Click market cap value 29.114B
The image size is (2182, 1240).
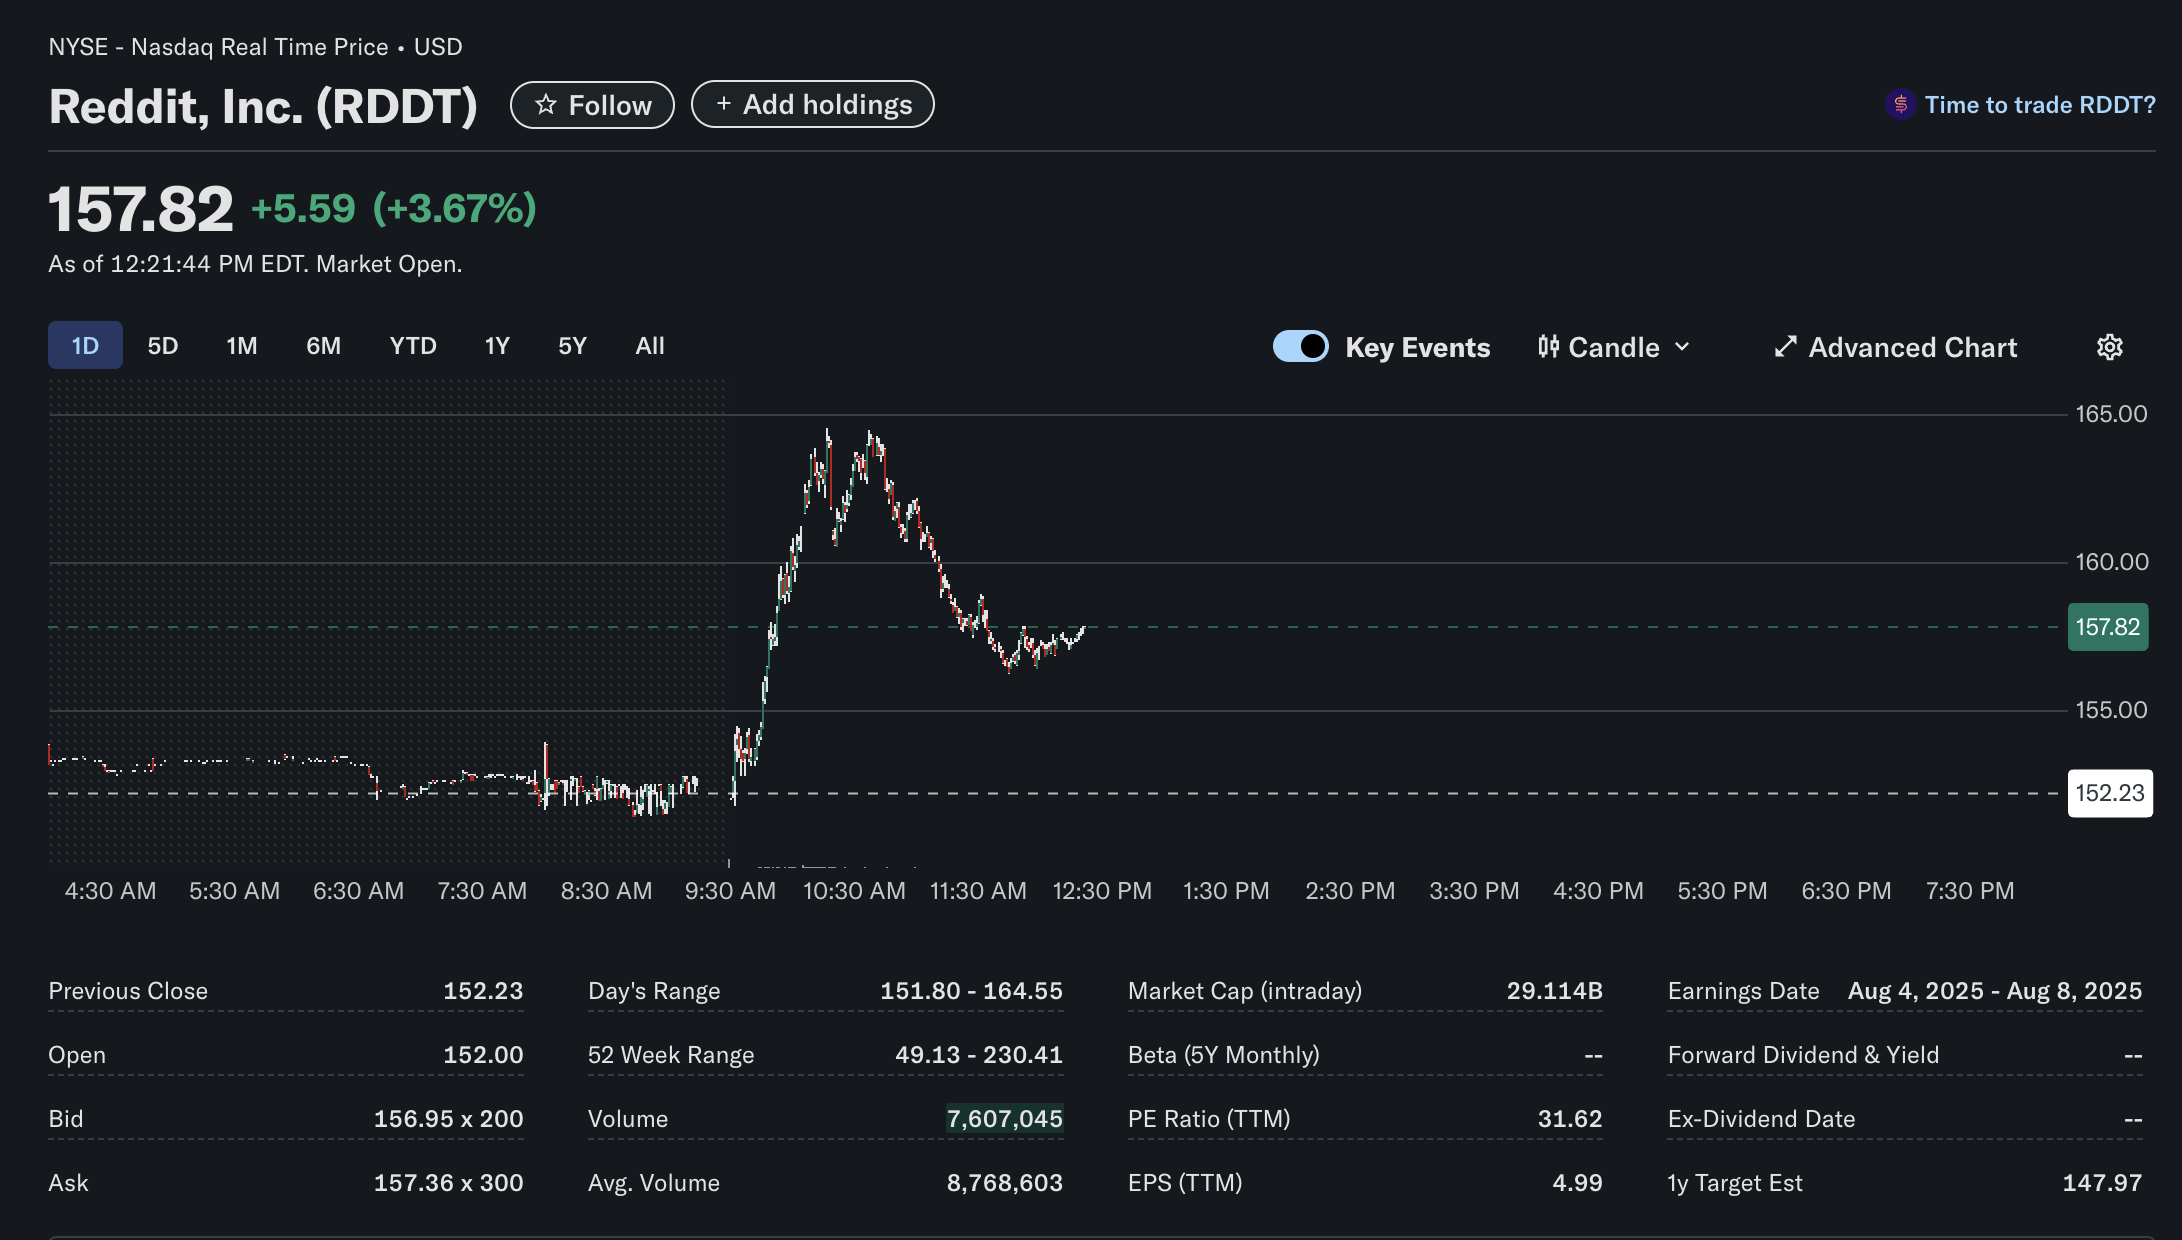1555,991
